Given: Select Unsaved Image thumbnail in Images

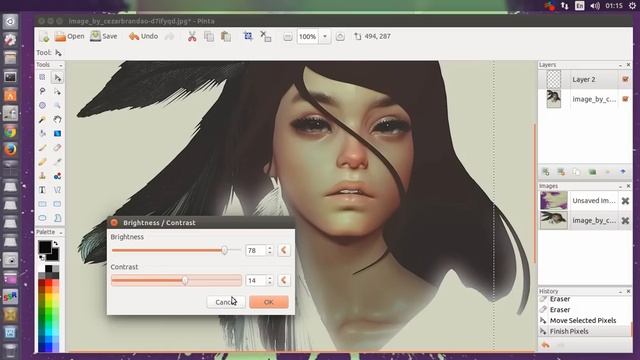Looking at the screenshot, I should click(x=554, y=200).
